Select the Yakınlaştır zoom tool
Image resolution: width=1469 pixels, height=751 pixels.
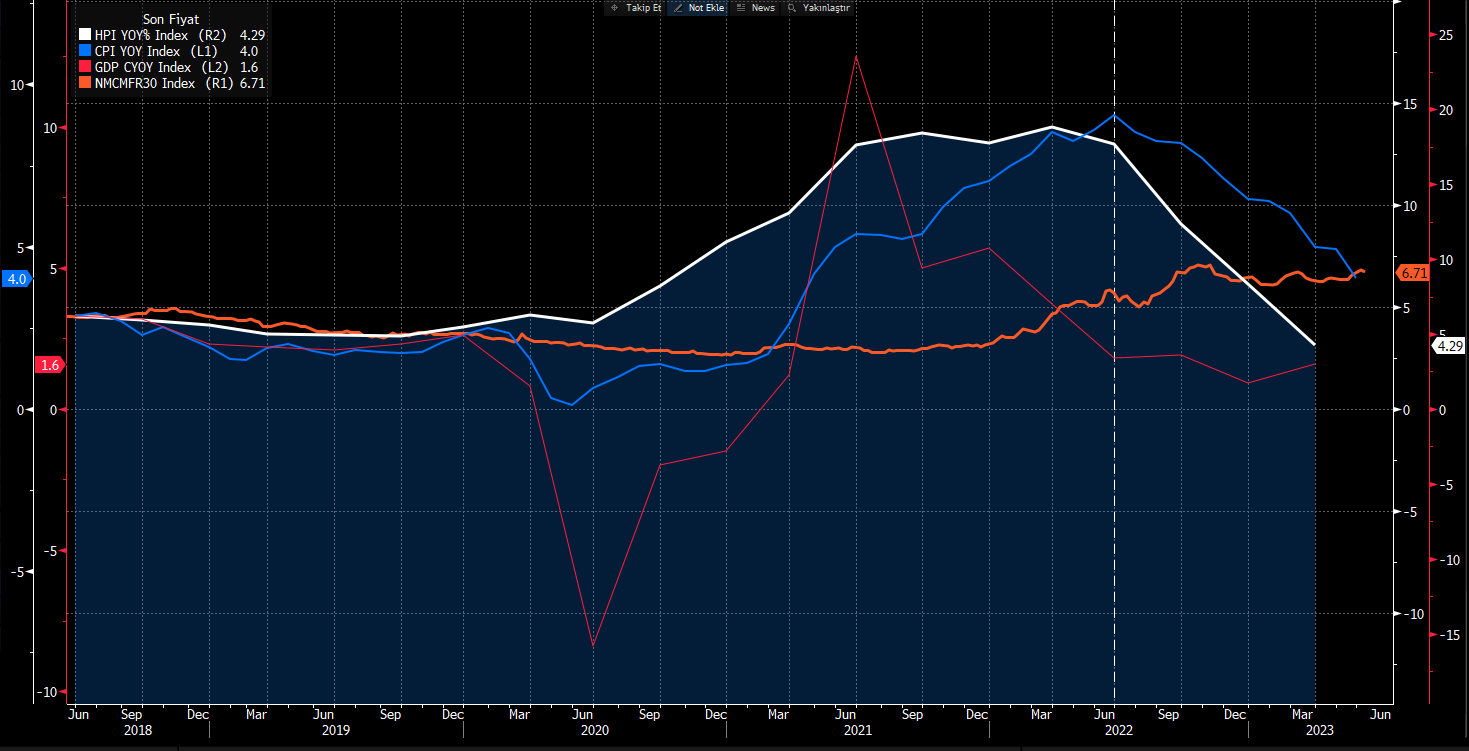click(x=819, y=7)
